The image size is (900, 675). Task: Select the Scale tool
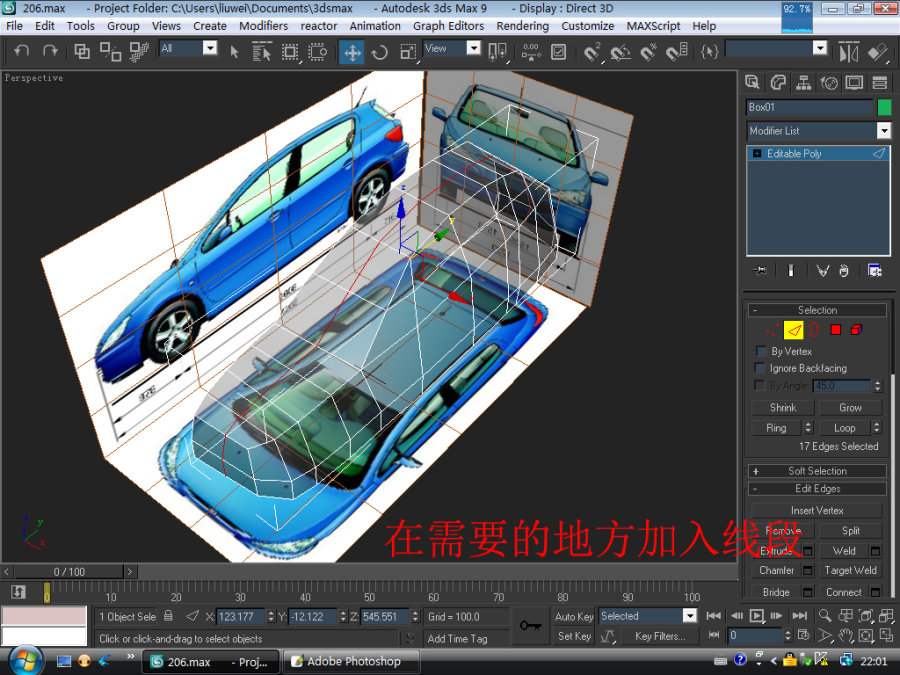(408, 52)
